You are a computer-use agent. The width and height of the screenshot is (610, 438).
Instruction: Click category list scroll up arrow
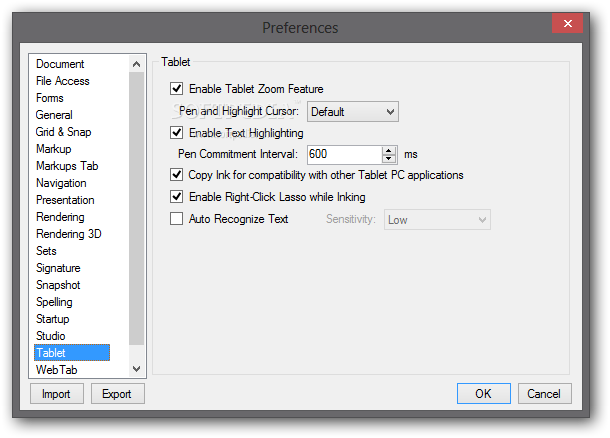137,64
